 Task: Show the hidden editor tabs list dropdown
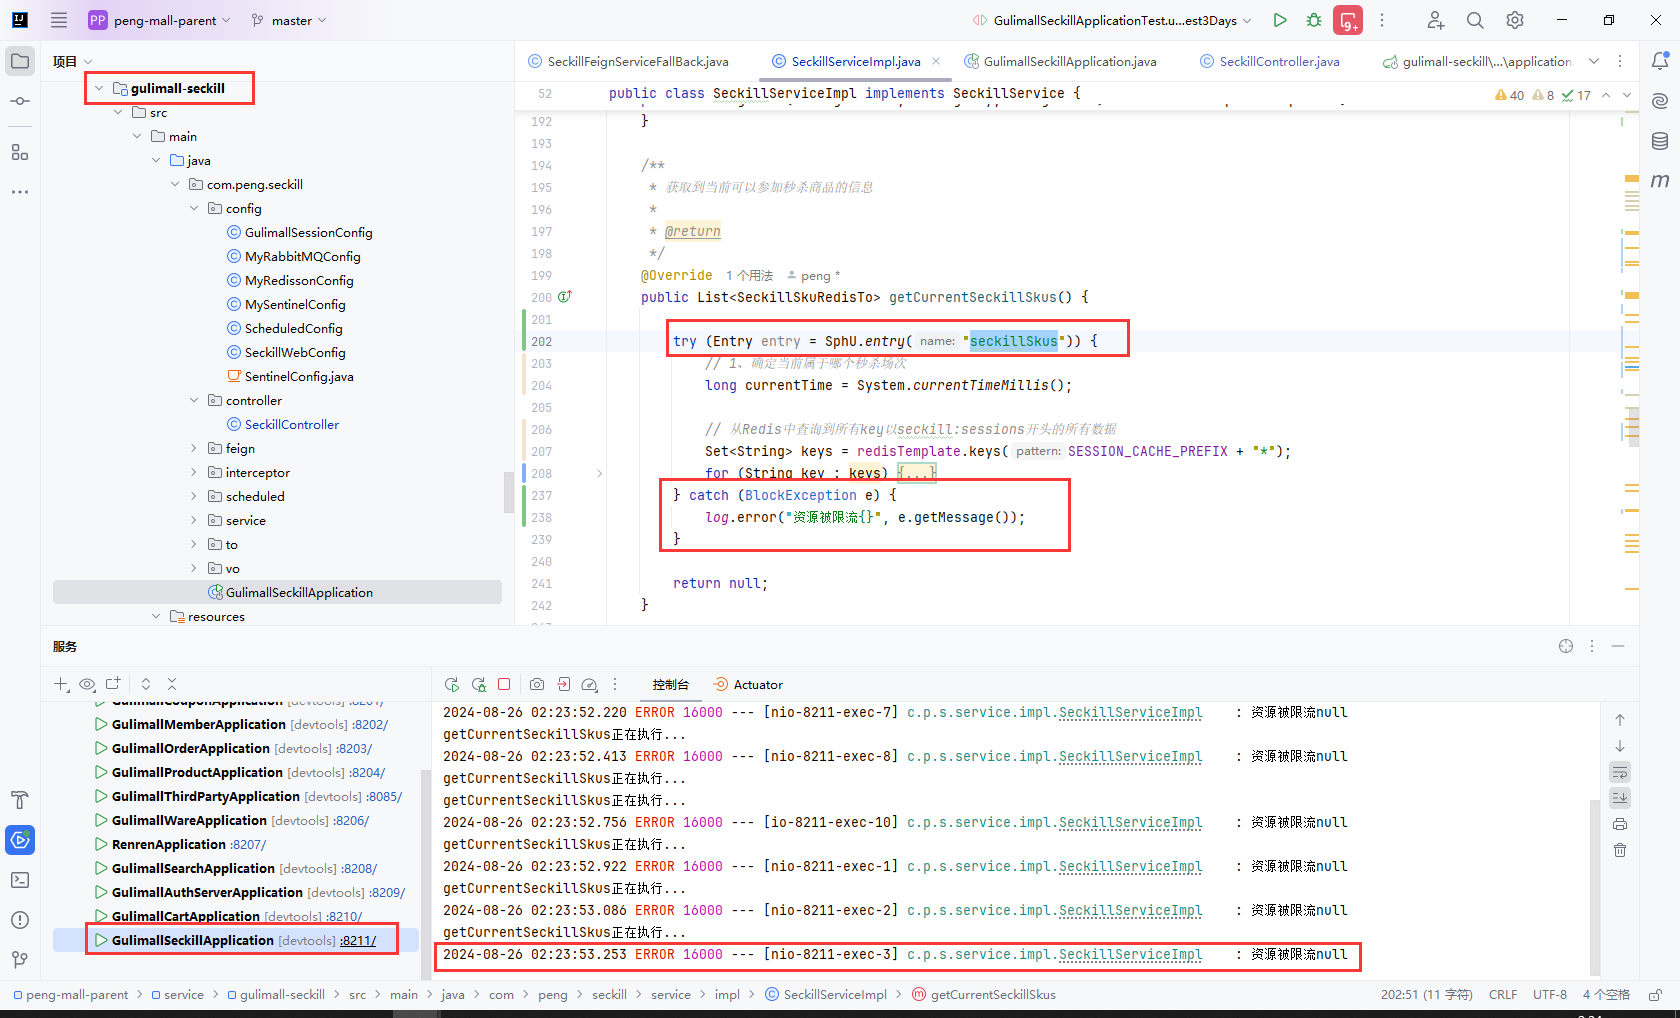(x=1594, y=61)
